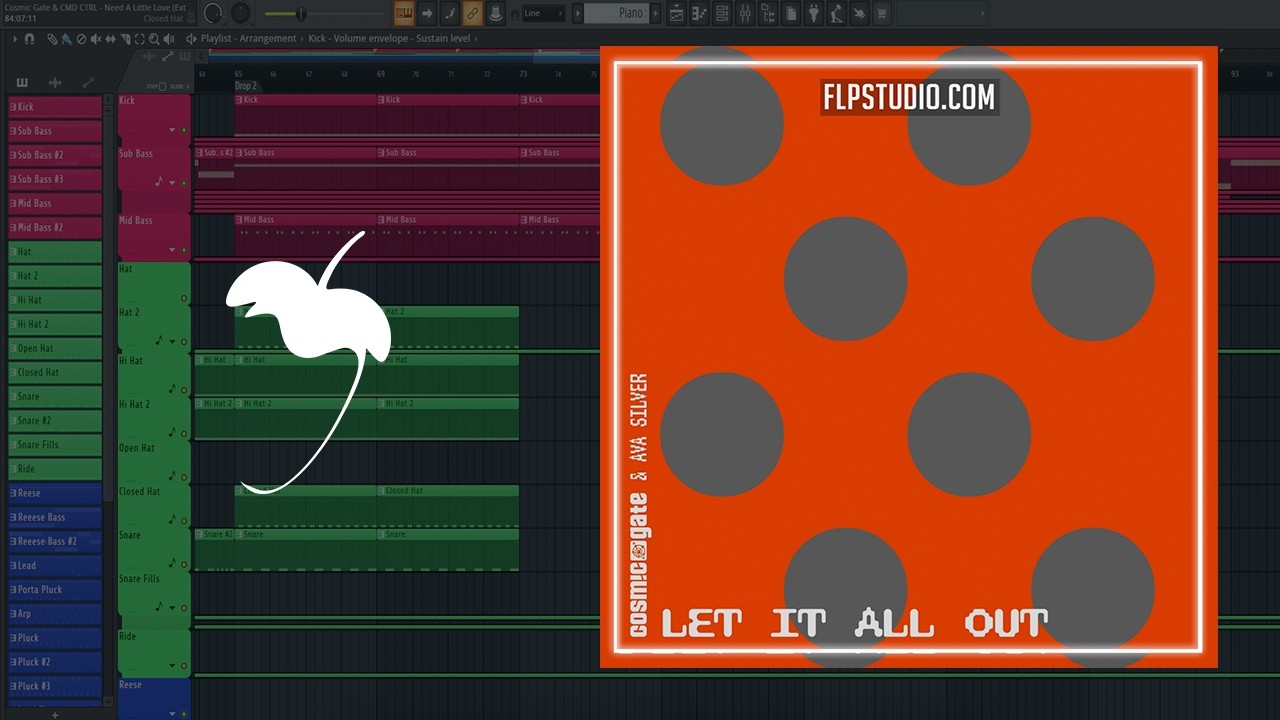1280x720 pixels.
Task: Click the Kick breadcrumb item
Action: (x=317, y=39)
